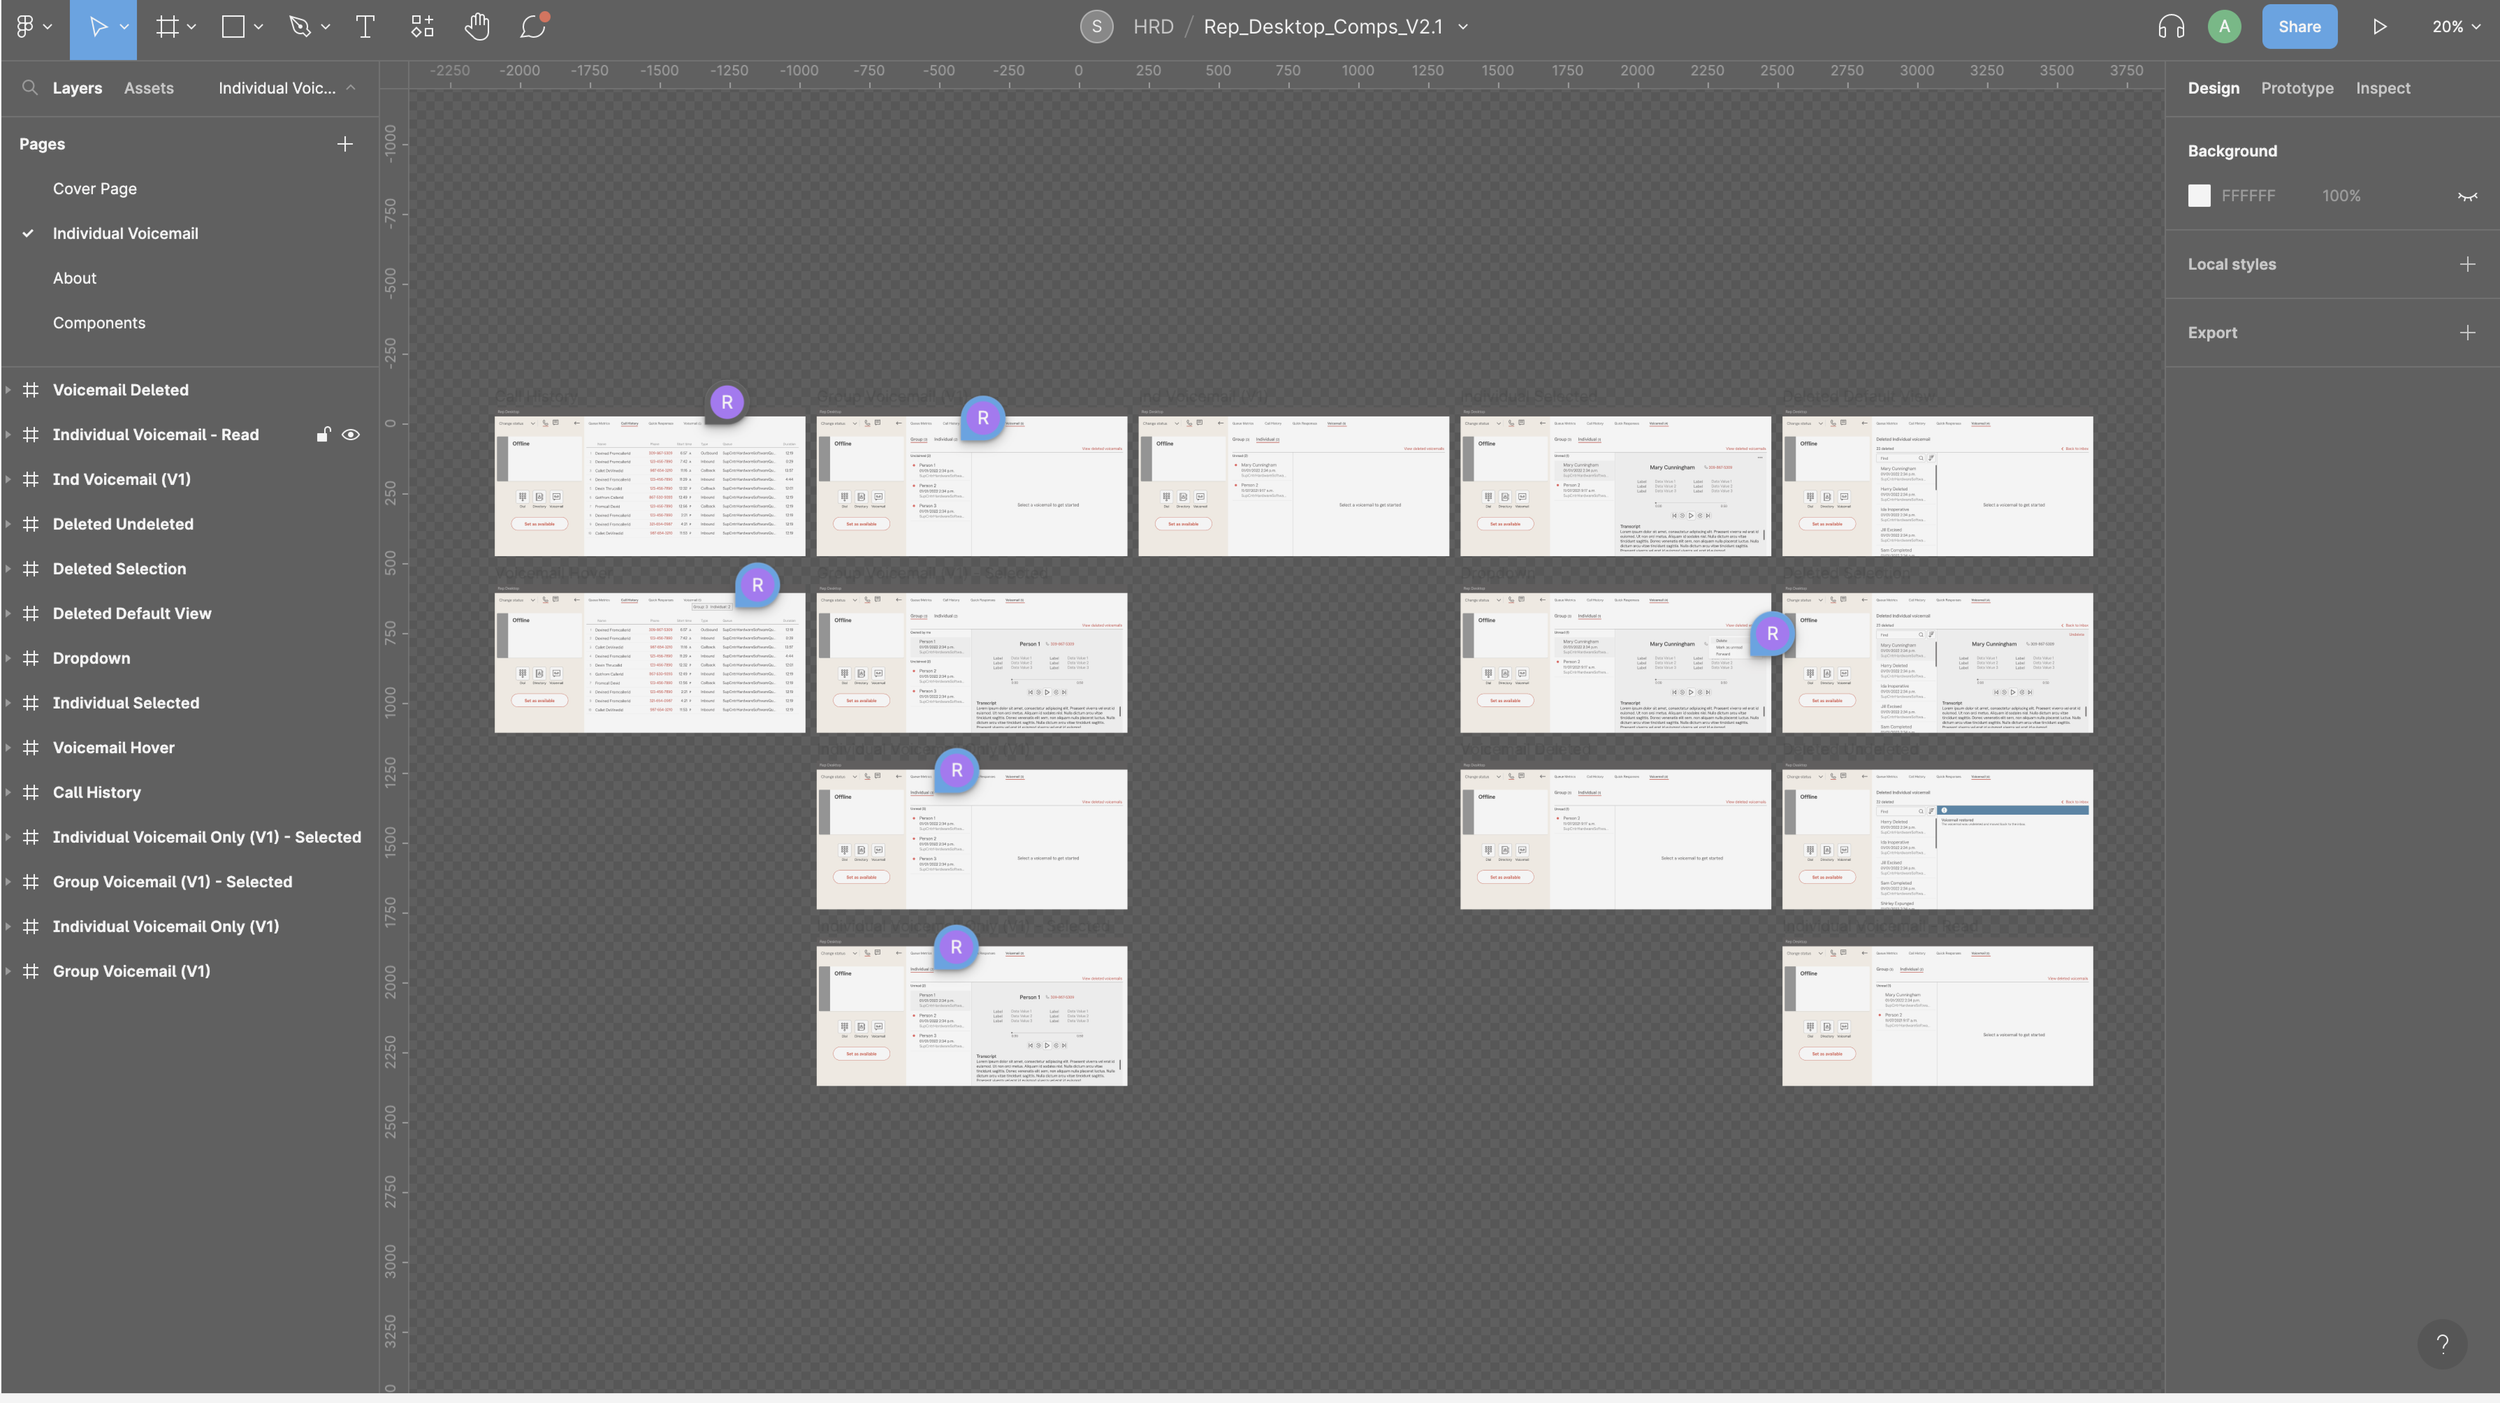This screenshot has height=1403, width=2500.
Task: Open the Resources components tool
Action: coord(422,27)
